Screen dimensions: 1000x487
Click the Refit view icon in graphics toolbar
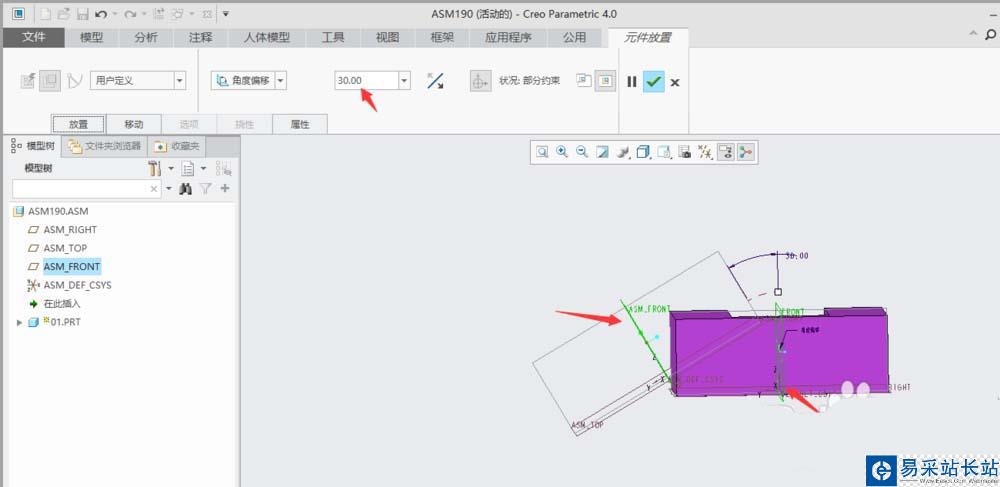click(x=542, y=152)
